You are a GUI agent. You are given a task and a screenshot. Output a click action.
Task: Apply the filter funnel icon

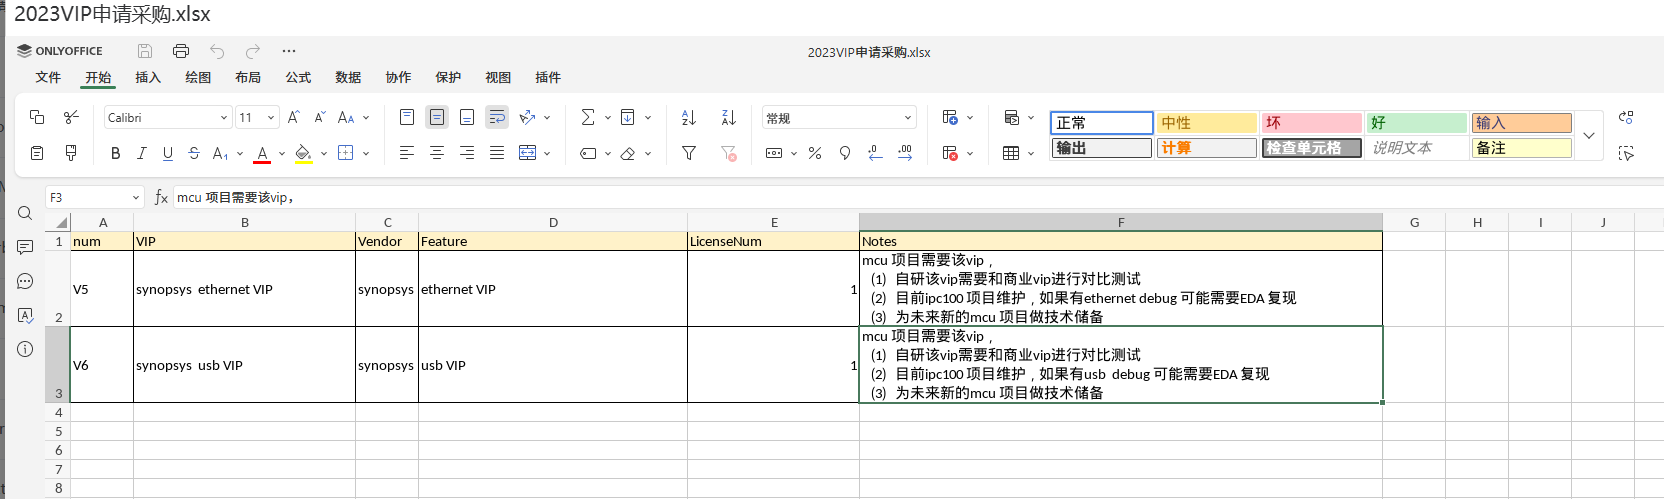click(x=688, y=153)
